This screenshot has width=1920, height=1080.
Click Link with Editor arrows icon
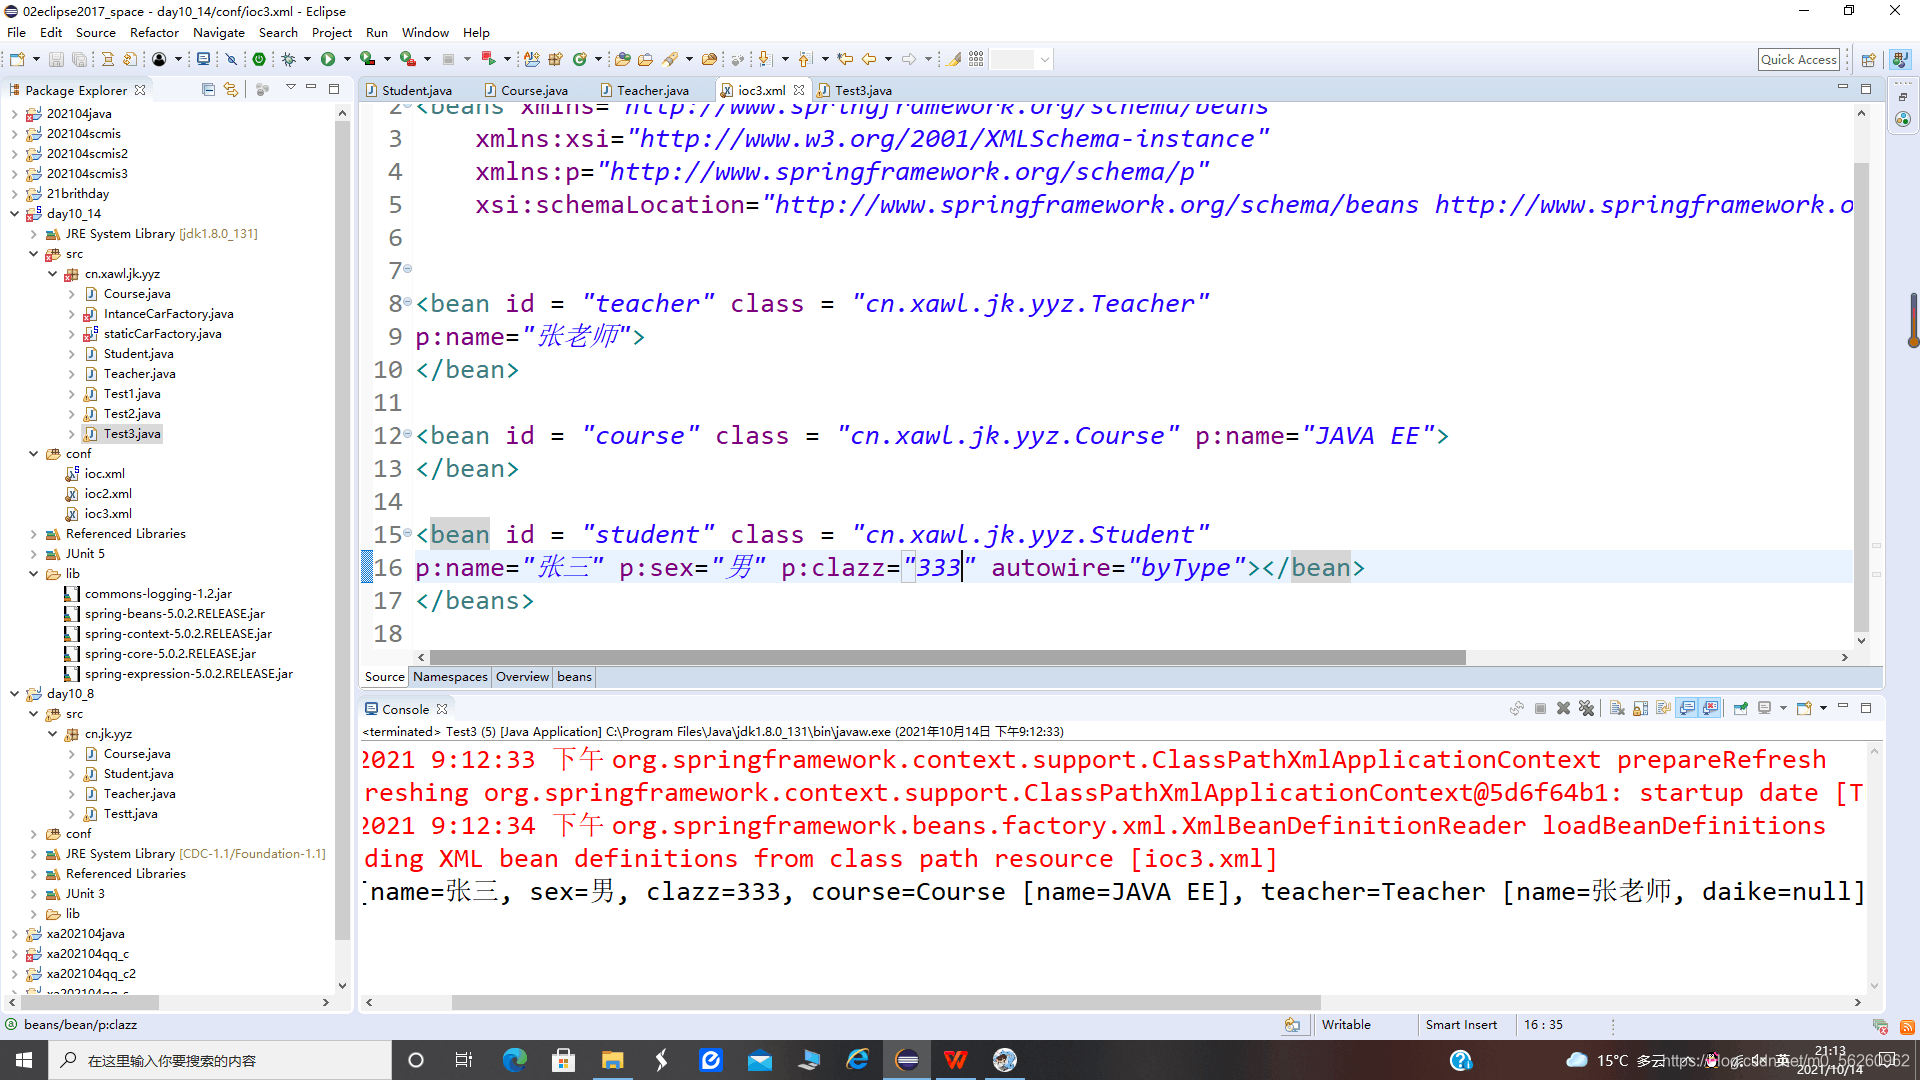click(x=231, y=89)
